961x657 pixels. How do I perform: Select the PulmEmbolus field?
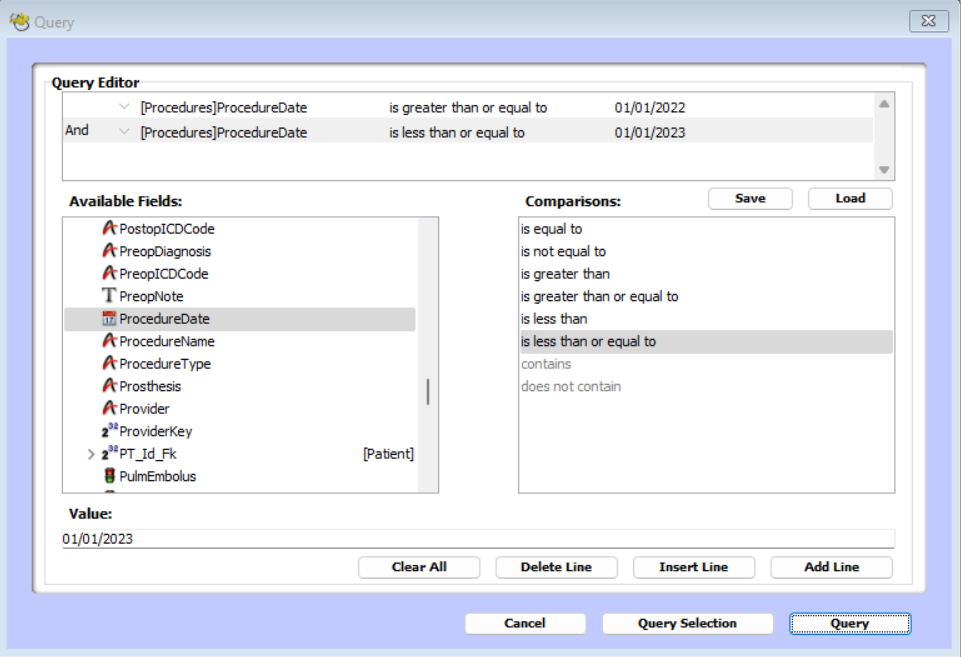click(240, 476)
